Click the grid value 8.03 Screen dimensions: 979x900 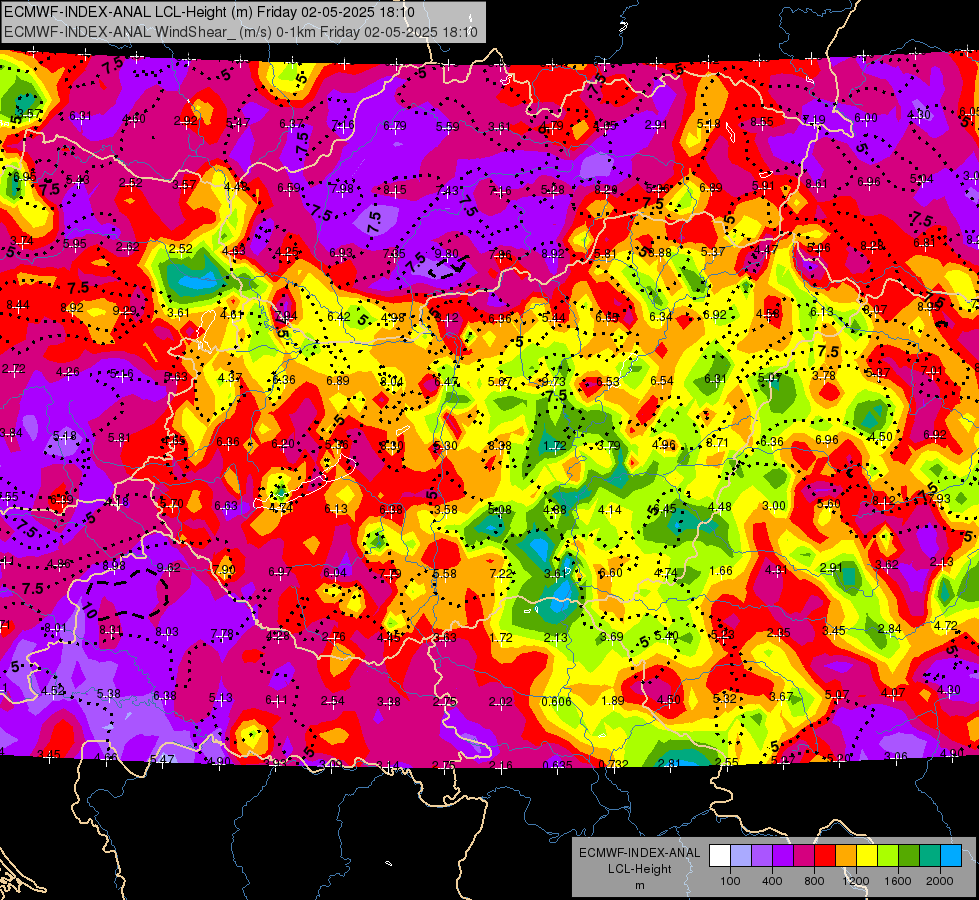167,632
